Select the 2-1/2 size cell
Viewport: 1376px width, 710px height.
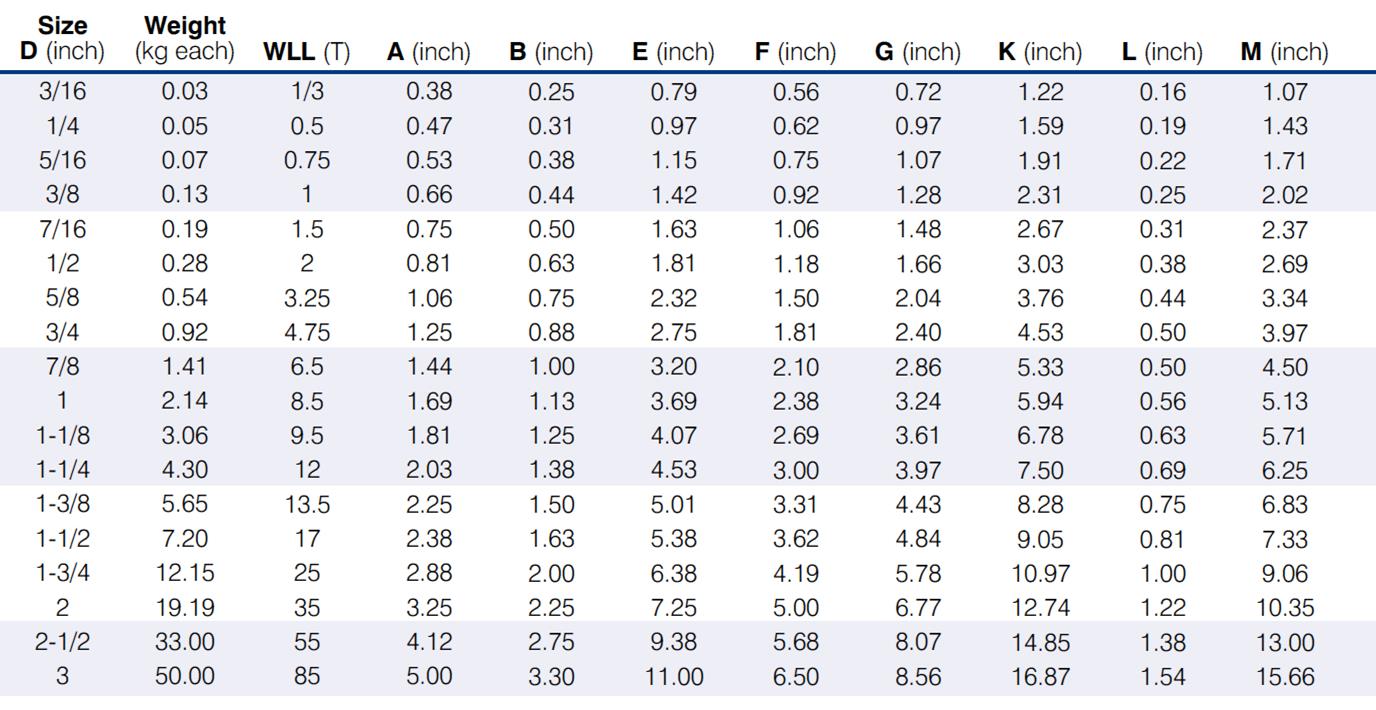coord(62,642)
